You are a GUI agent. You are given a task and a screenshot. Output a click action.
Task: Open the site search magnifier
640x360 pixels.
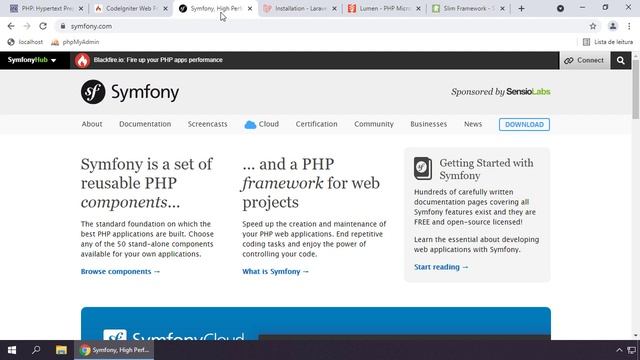click(620, 60)
